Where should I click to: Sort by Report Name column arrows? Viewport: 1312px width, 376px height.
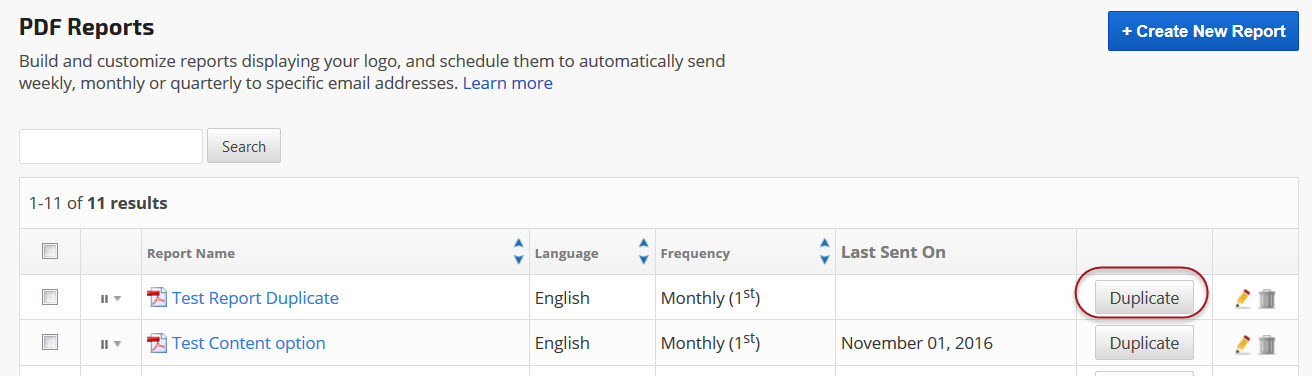(x=518, y=252)
